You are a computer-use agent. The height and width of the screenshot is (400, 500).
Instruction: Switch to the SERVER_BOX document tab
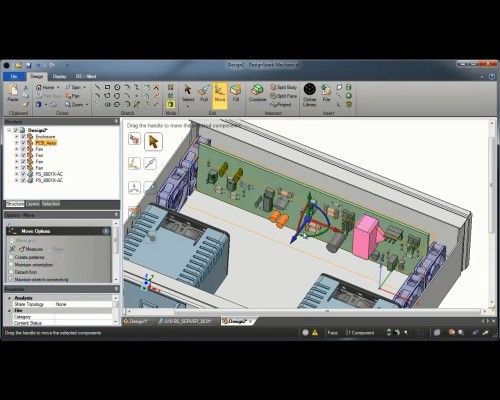185,321
